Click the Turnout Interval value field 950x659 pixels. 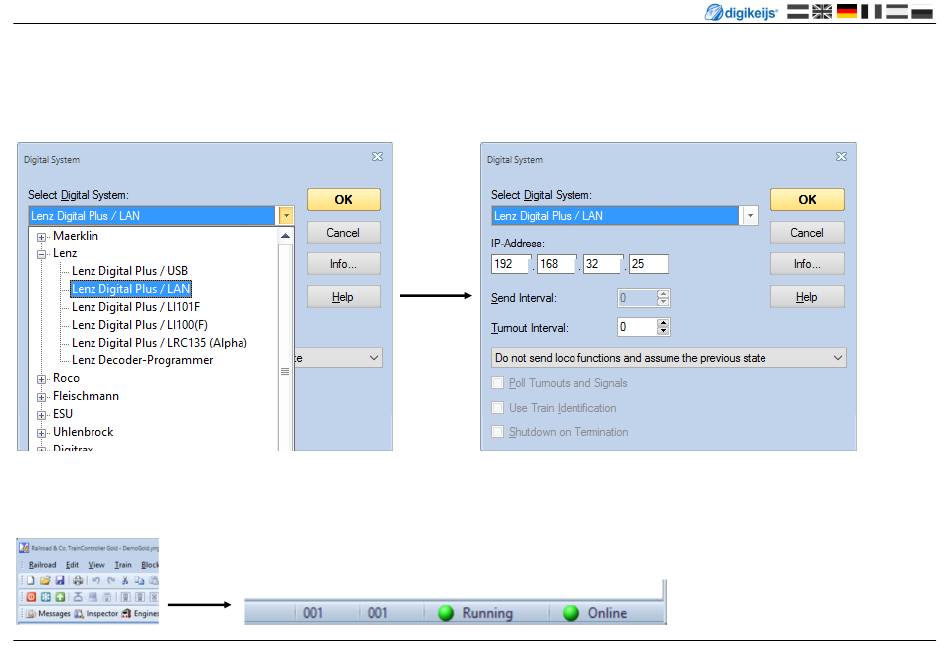pyautogui.click(x=637, y=327)
